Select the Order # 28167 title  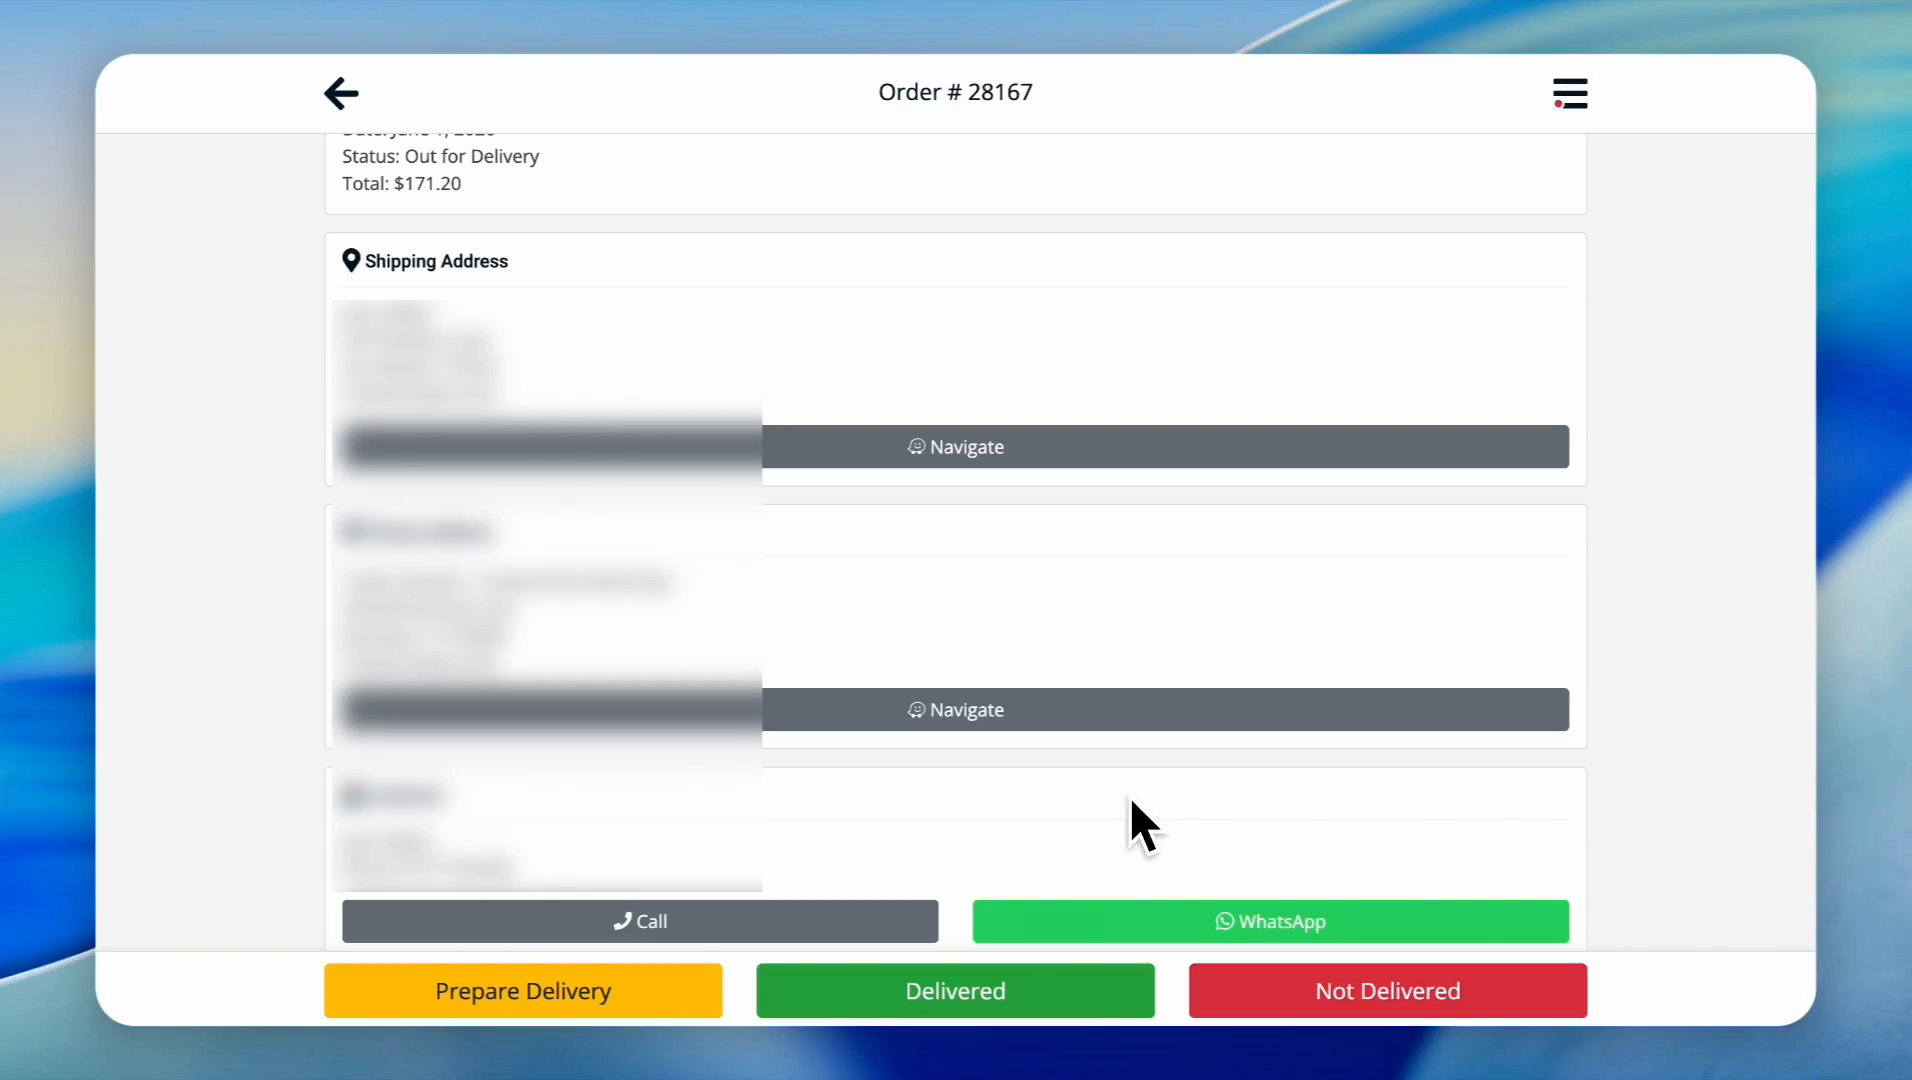955,92
